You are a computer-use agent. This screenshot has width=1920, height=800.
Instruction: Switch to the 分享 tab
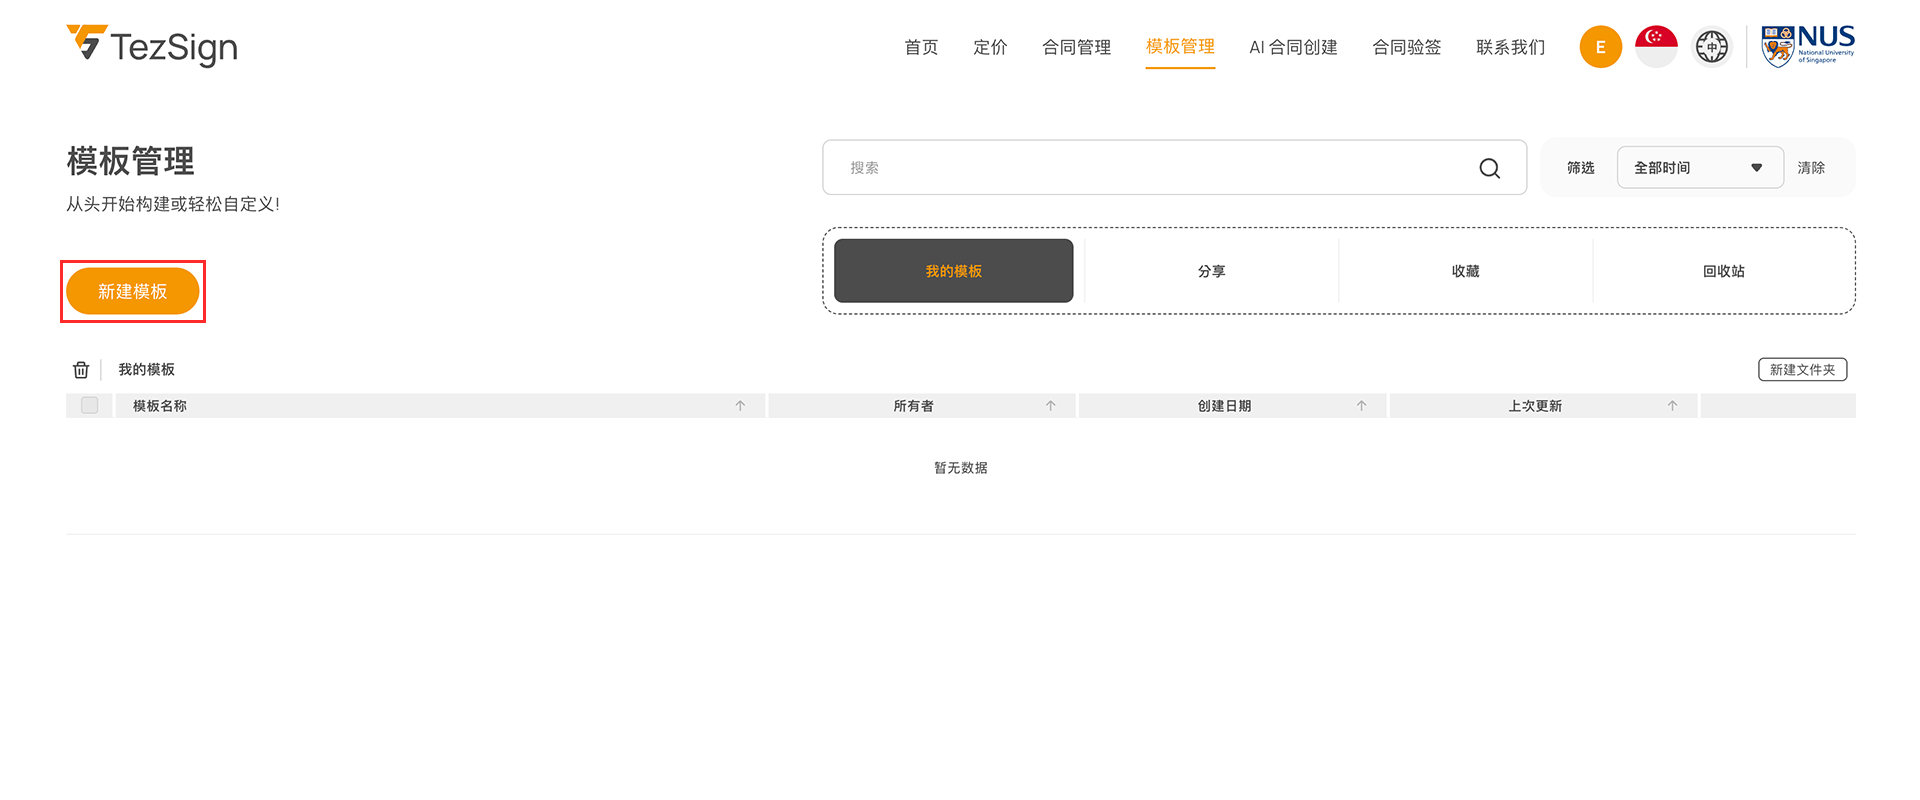(1211, 271)
